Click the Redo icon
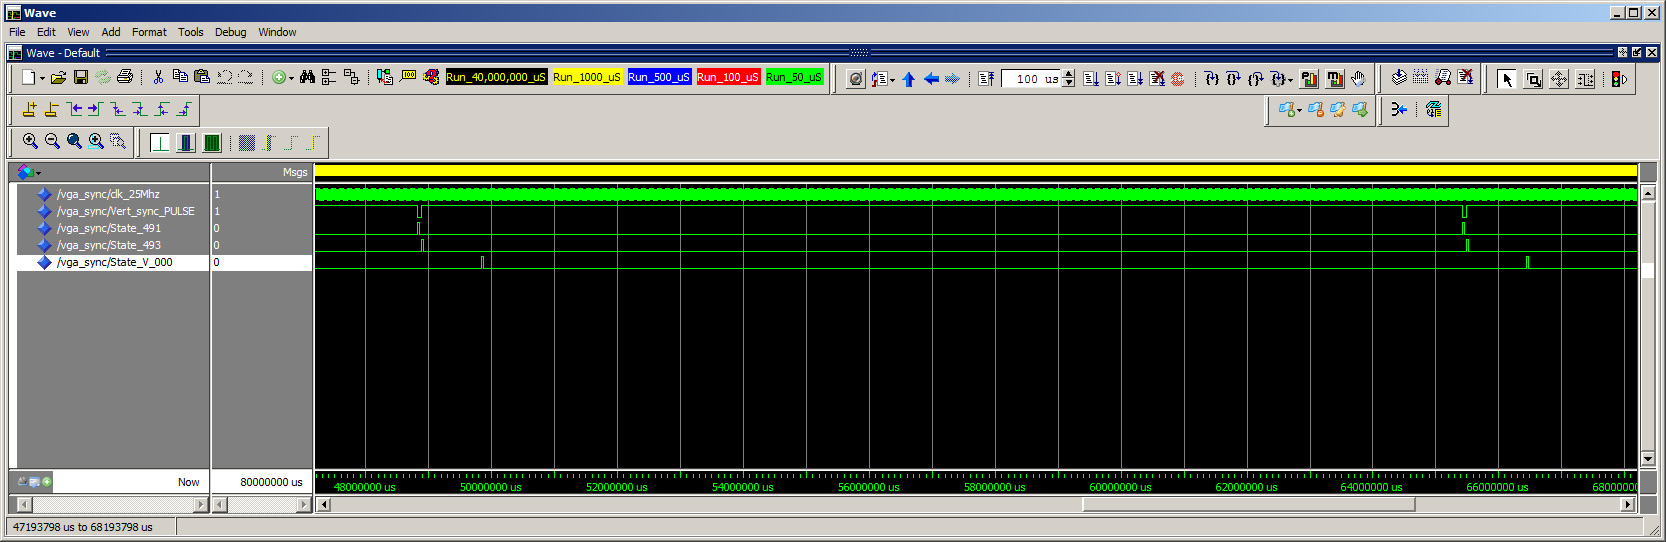The height and width of the screenshot is (542, 1666). click(x=246, y=77)
